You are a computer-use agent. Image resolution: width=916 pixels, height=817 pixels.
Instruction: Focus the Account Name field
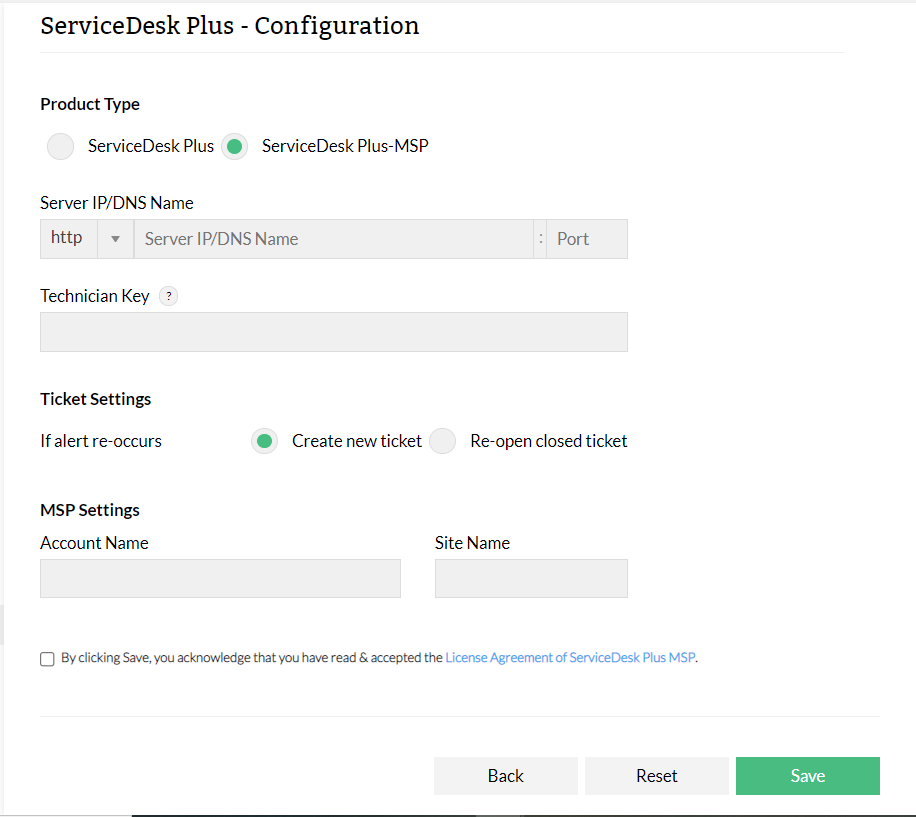(220, 579)
